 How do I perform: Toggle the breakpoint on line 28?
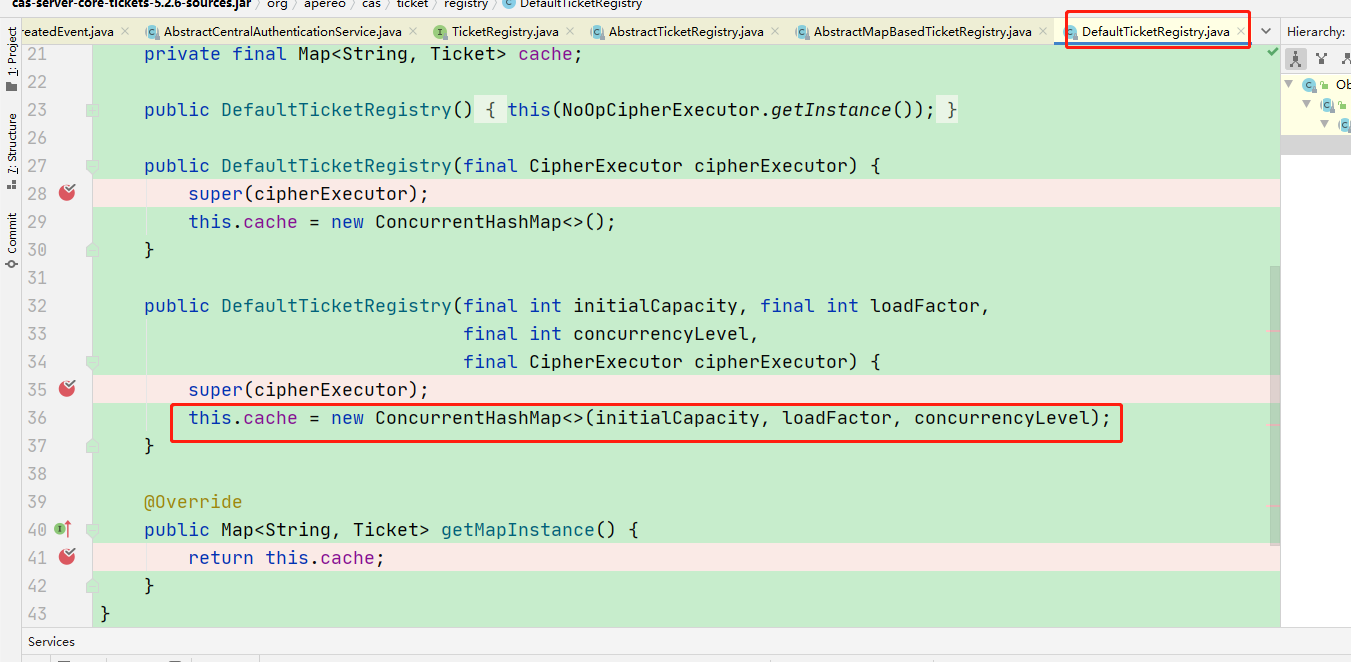pos(67,192)
